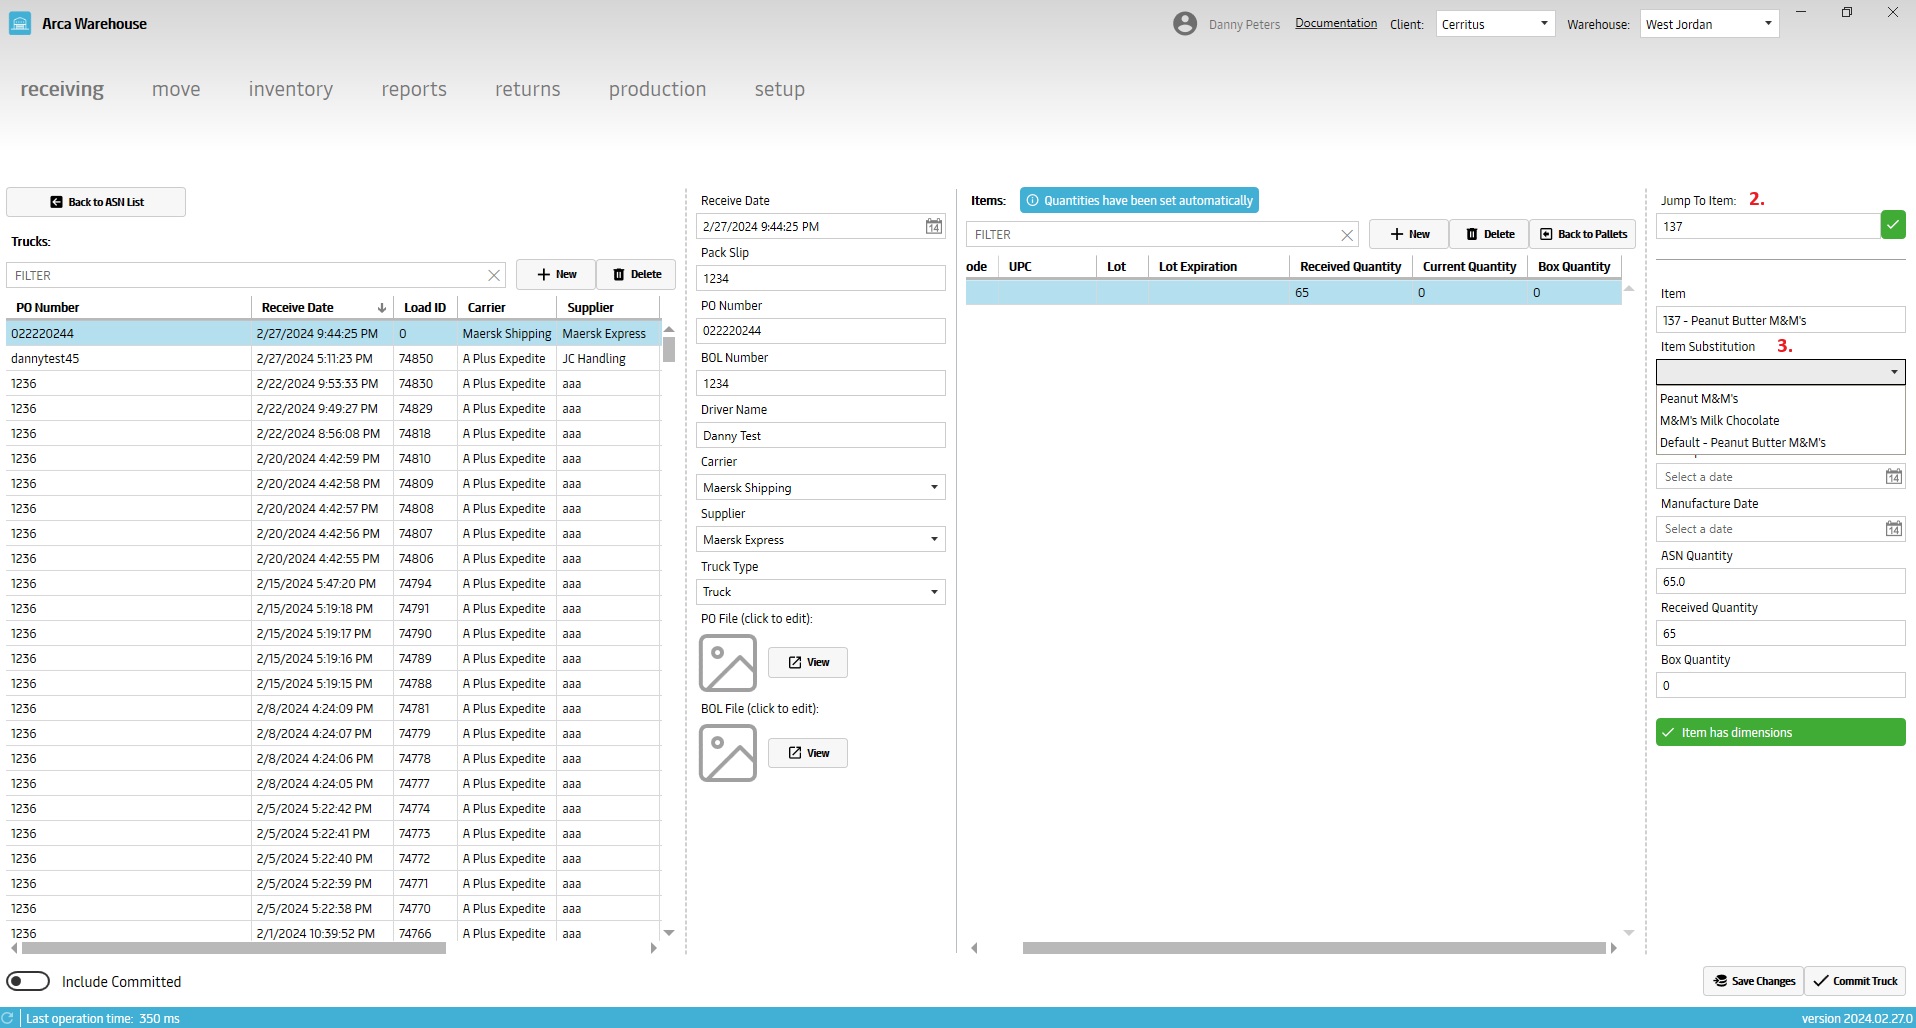Select the dannytest45 truck row
1916x1028 pixels.
[x=333, y=359]
